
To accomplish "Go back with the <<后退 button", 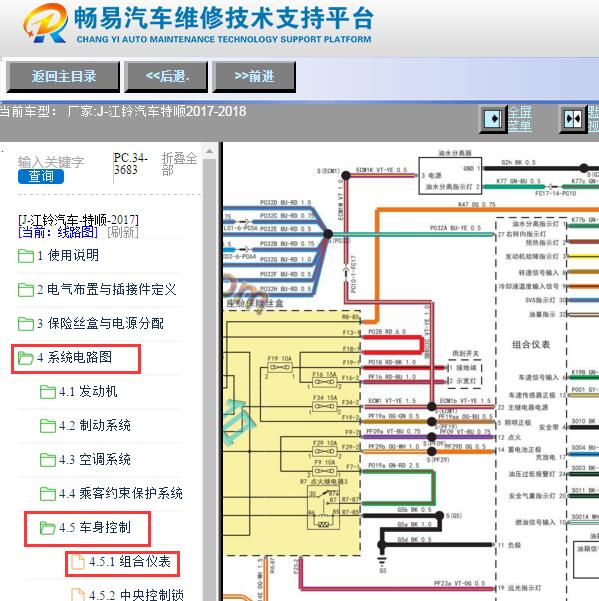I will [x=166, y=77].
